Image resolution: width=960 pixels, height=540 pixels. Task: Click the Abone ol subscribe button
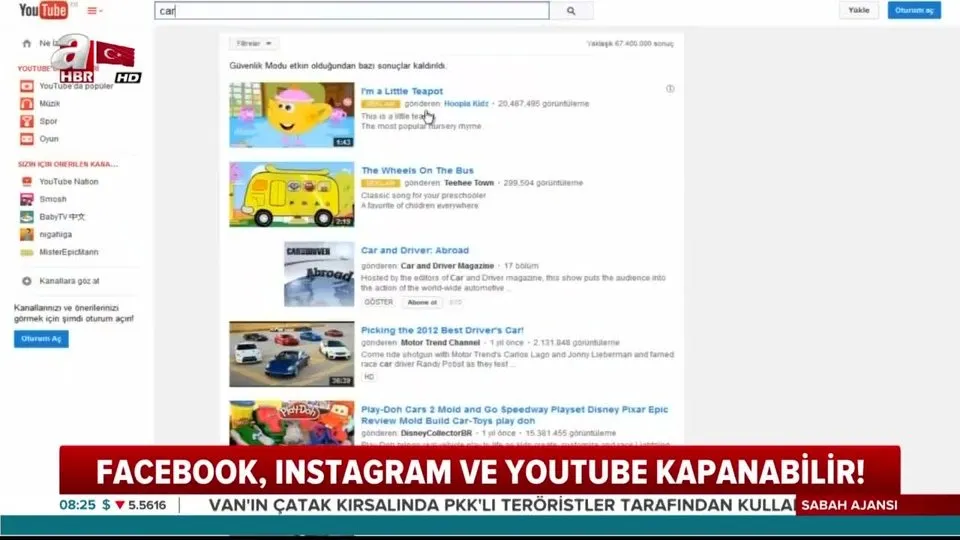pos(422,302)
